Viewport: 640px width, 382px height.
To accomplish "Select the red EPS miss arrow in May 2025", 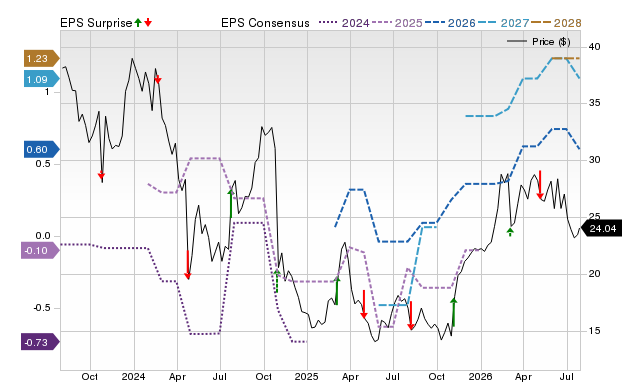I will (364, 304).
